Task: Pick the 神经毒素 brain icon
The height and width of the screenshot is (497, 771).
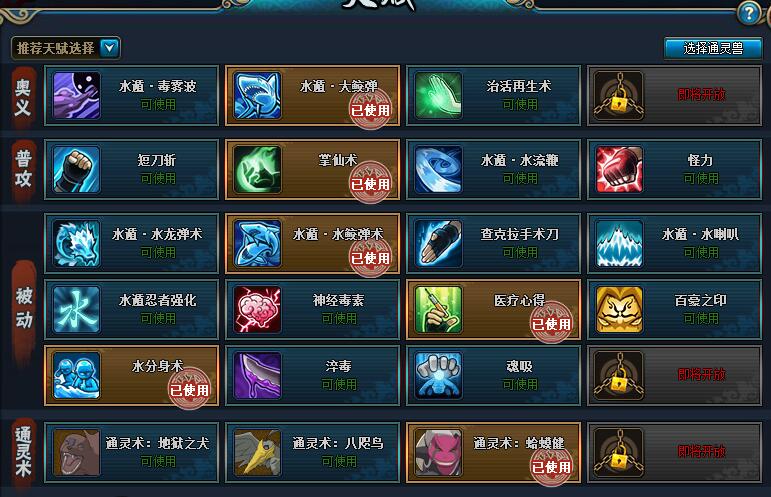Action: click(258, 310)
